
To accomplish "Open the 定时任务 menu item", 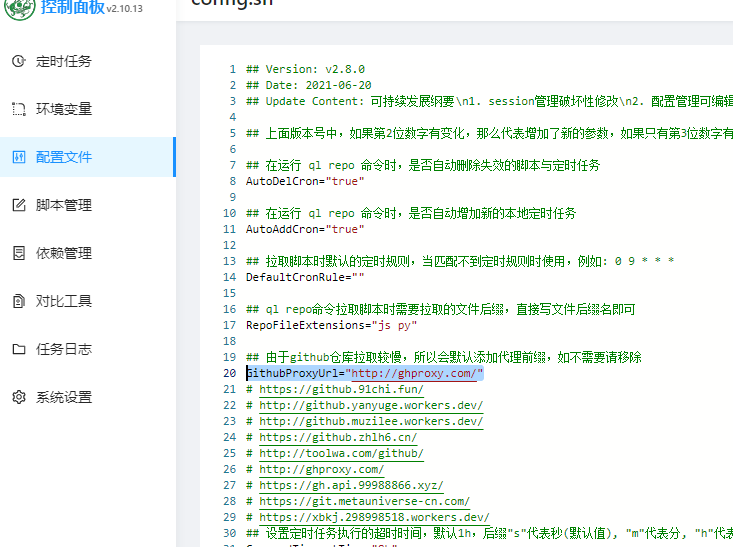I will [x=88, y=61].
